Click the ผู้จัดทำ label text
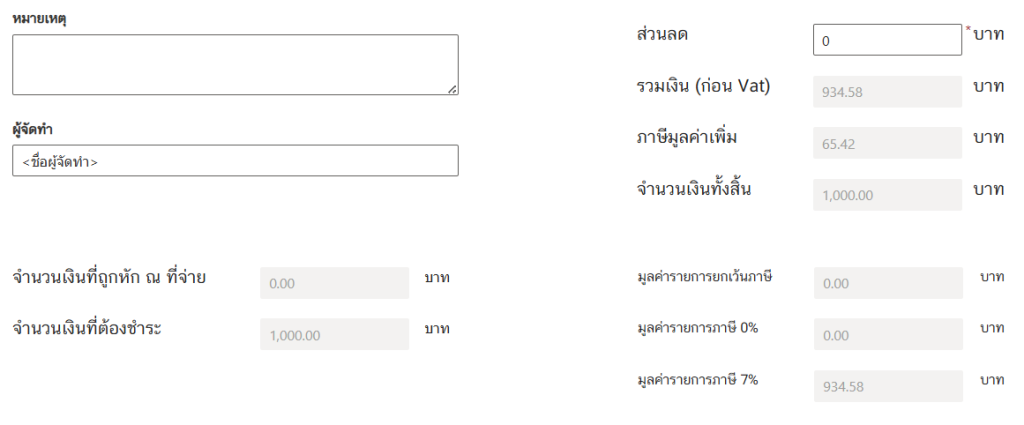 pos(32,129)
